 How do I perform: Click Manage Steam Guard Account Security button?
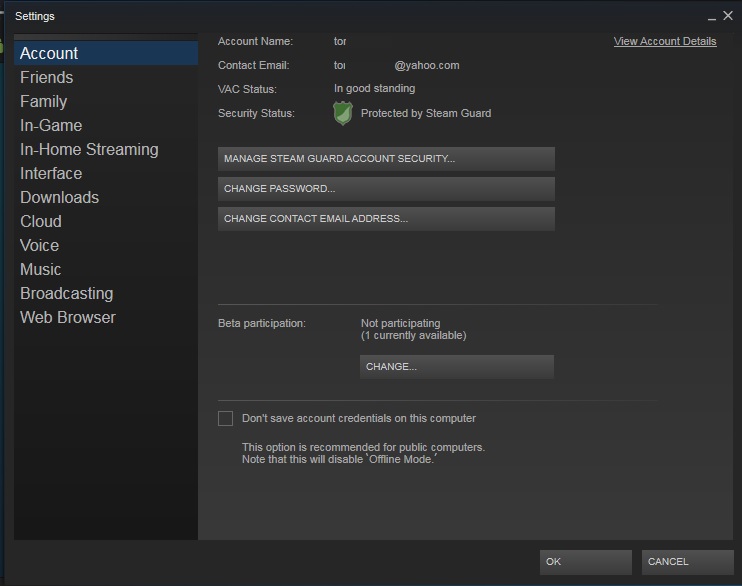[386, 159]
